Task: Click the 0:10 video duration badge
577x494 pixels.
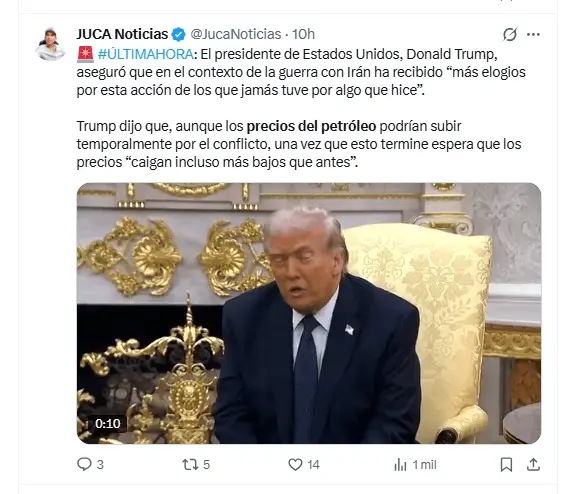Action: coord(107,423)
